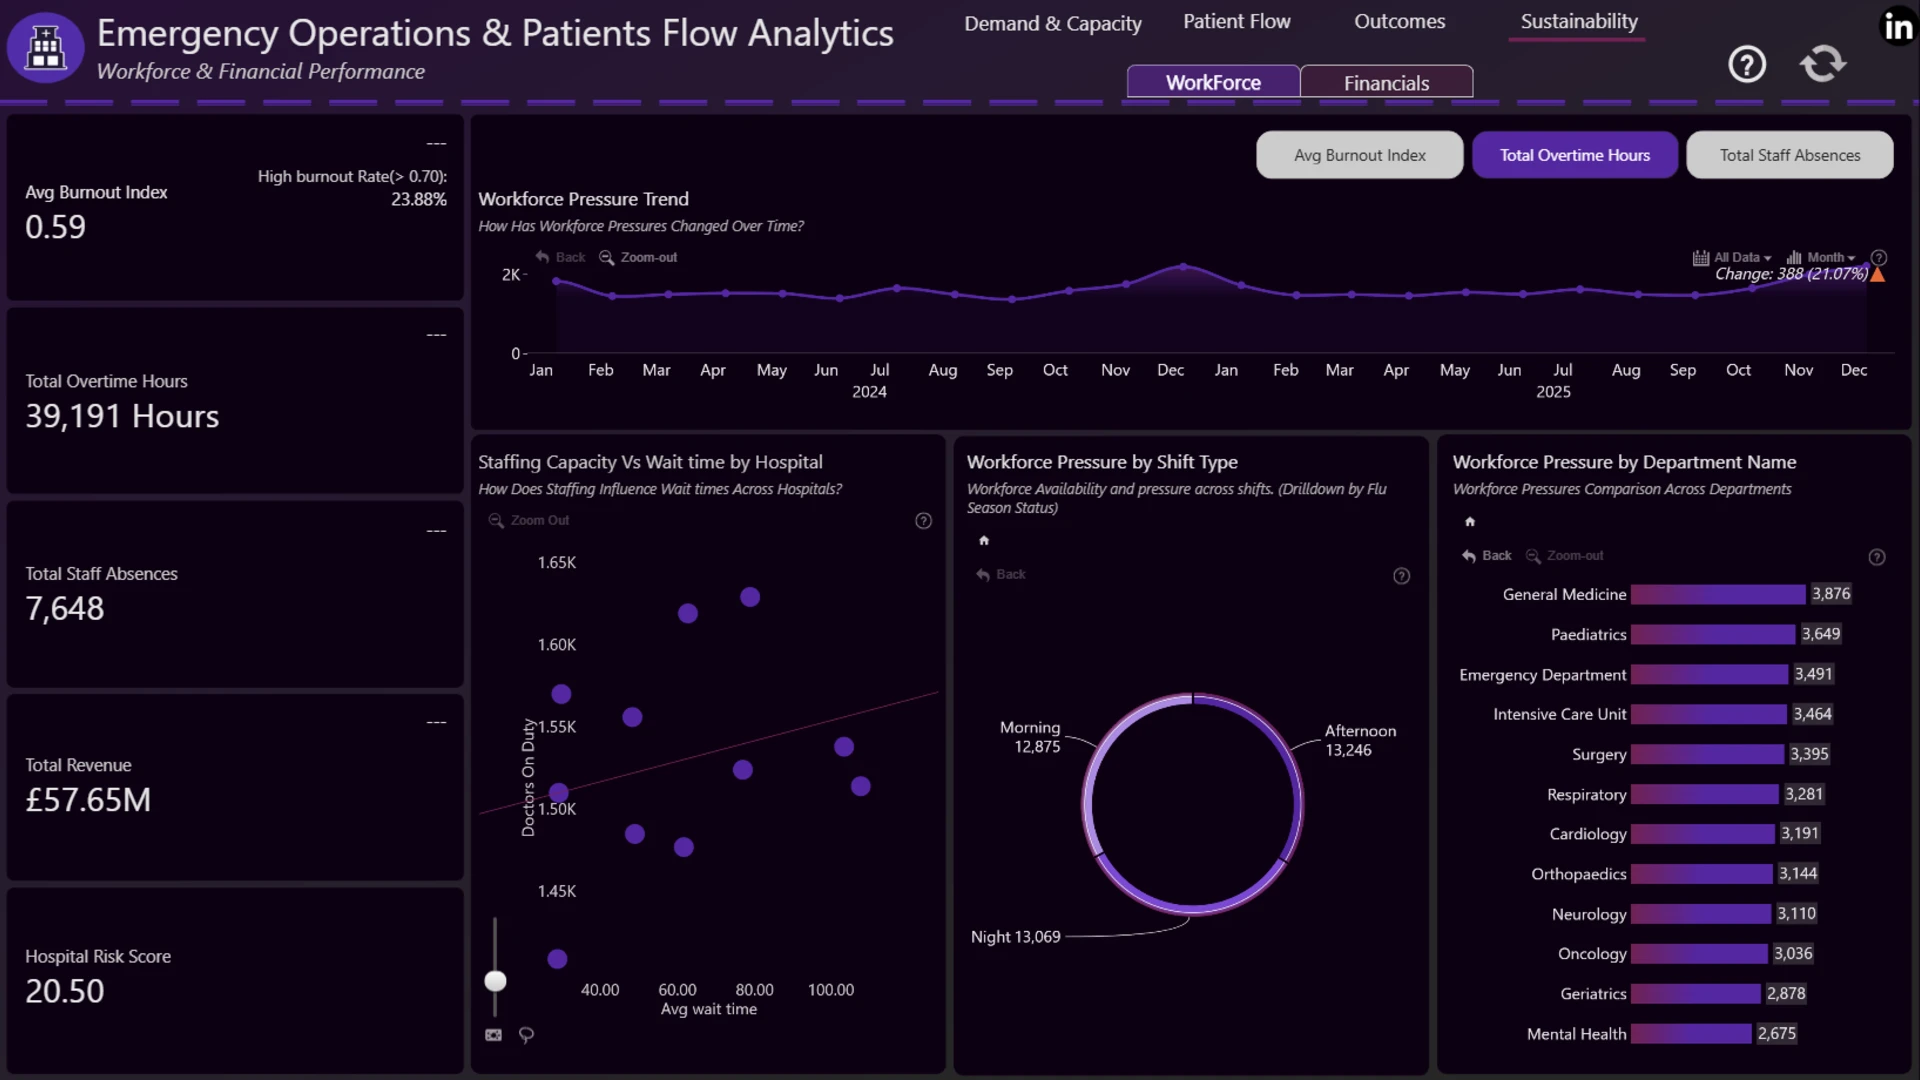Click the lasso select icon below scatter plot

526,1035
